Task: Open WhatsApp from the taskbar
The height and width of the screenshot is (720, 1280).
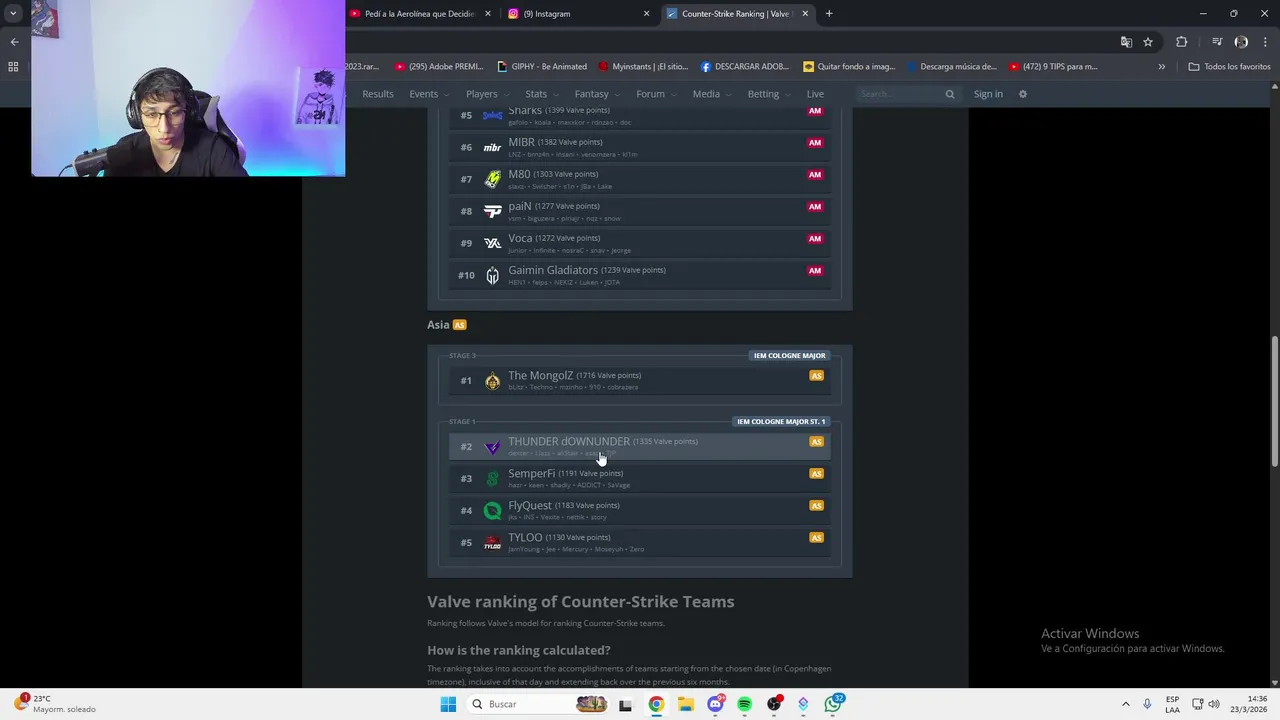Action: click(833, 704)
